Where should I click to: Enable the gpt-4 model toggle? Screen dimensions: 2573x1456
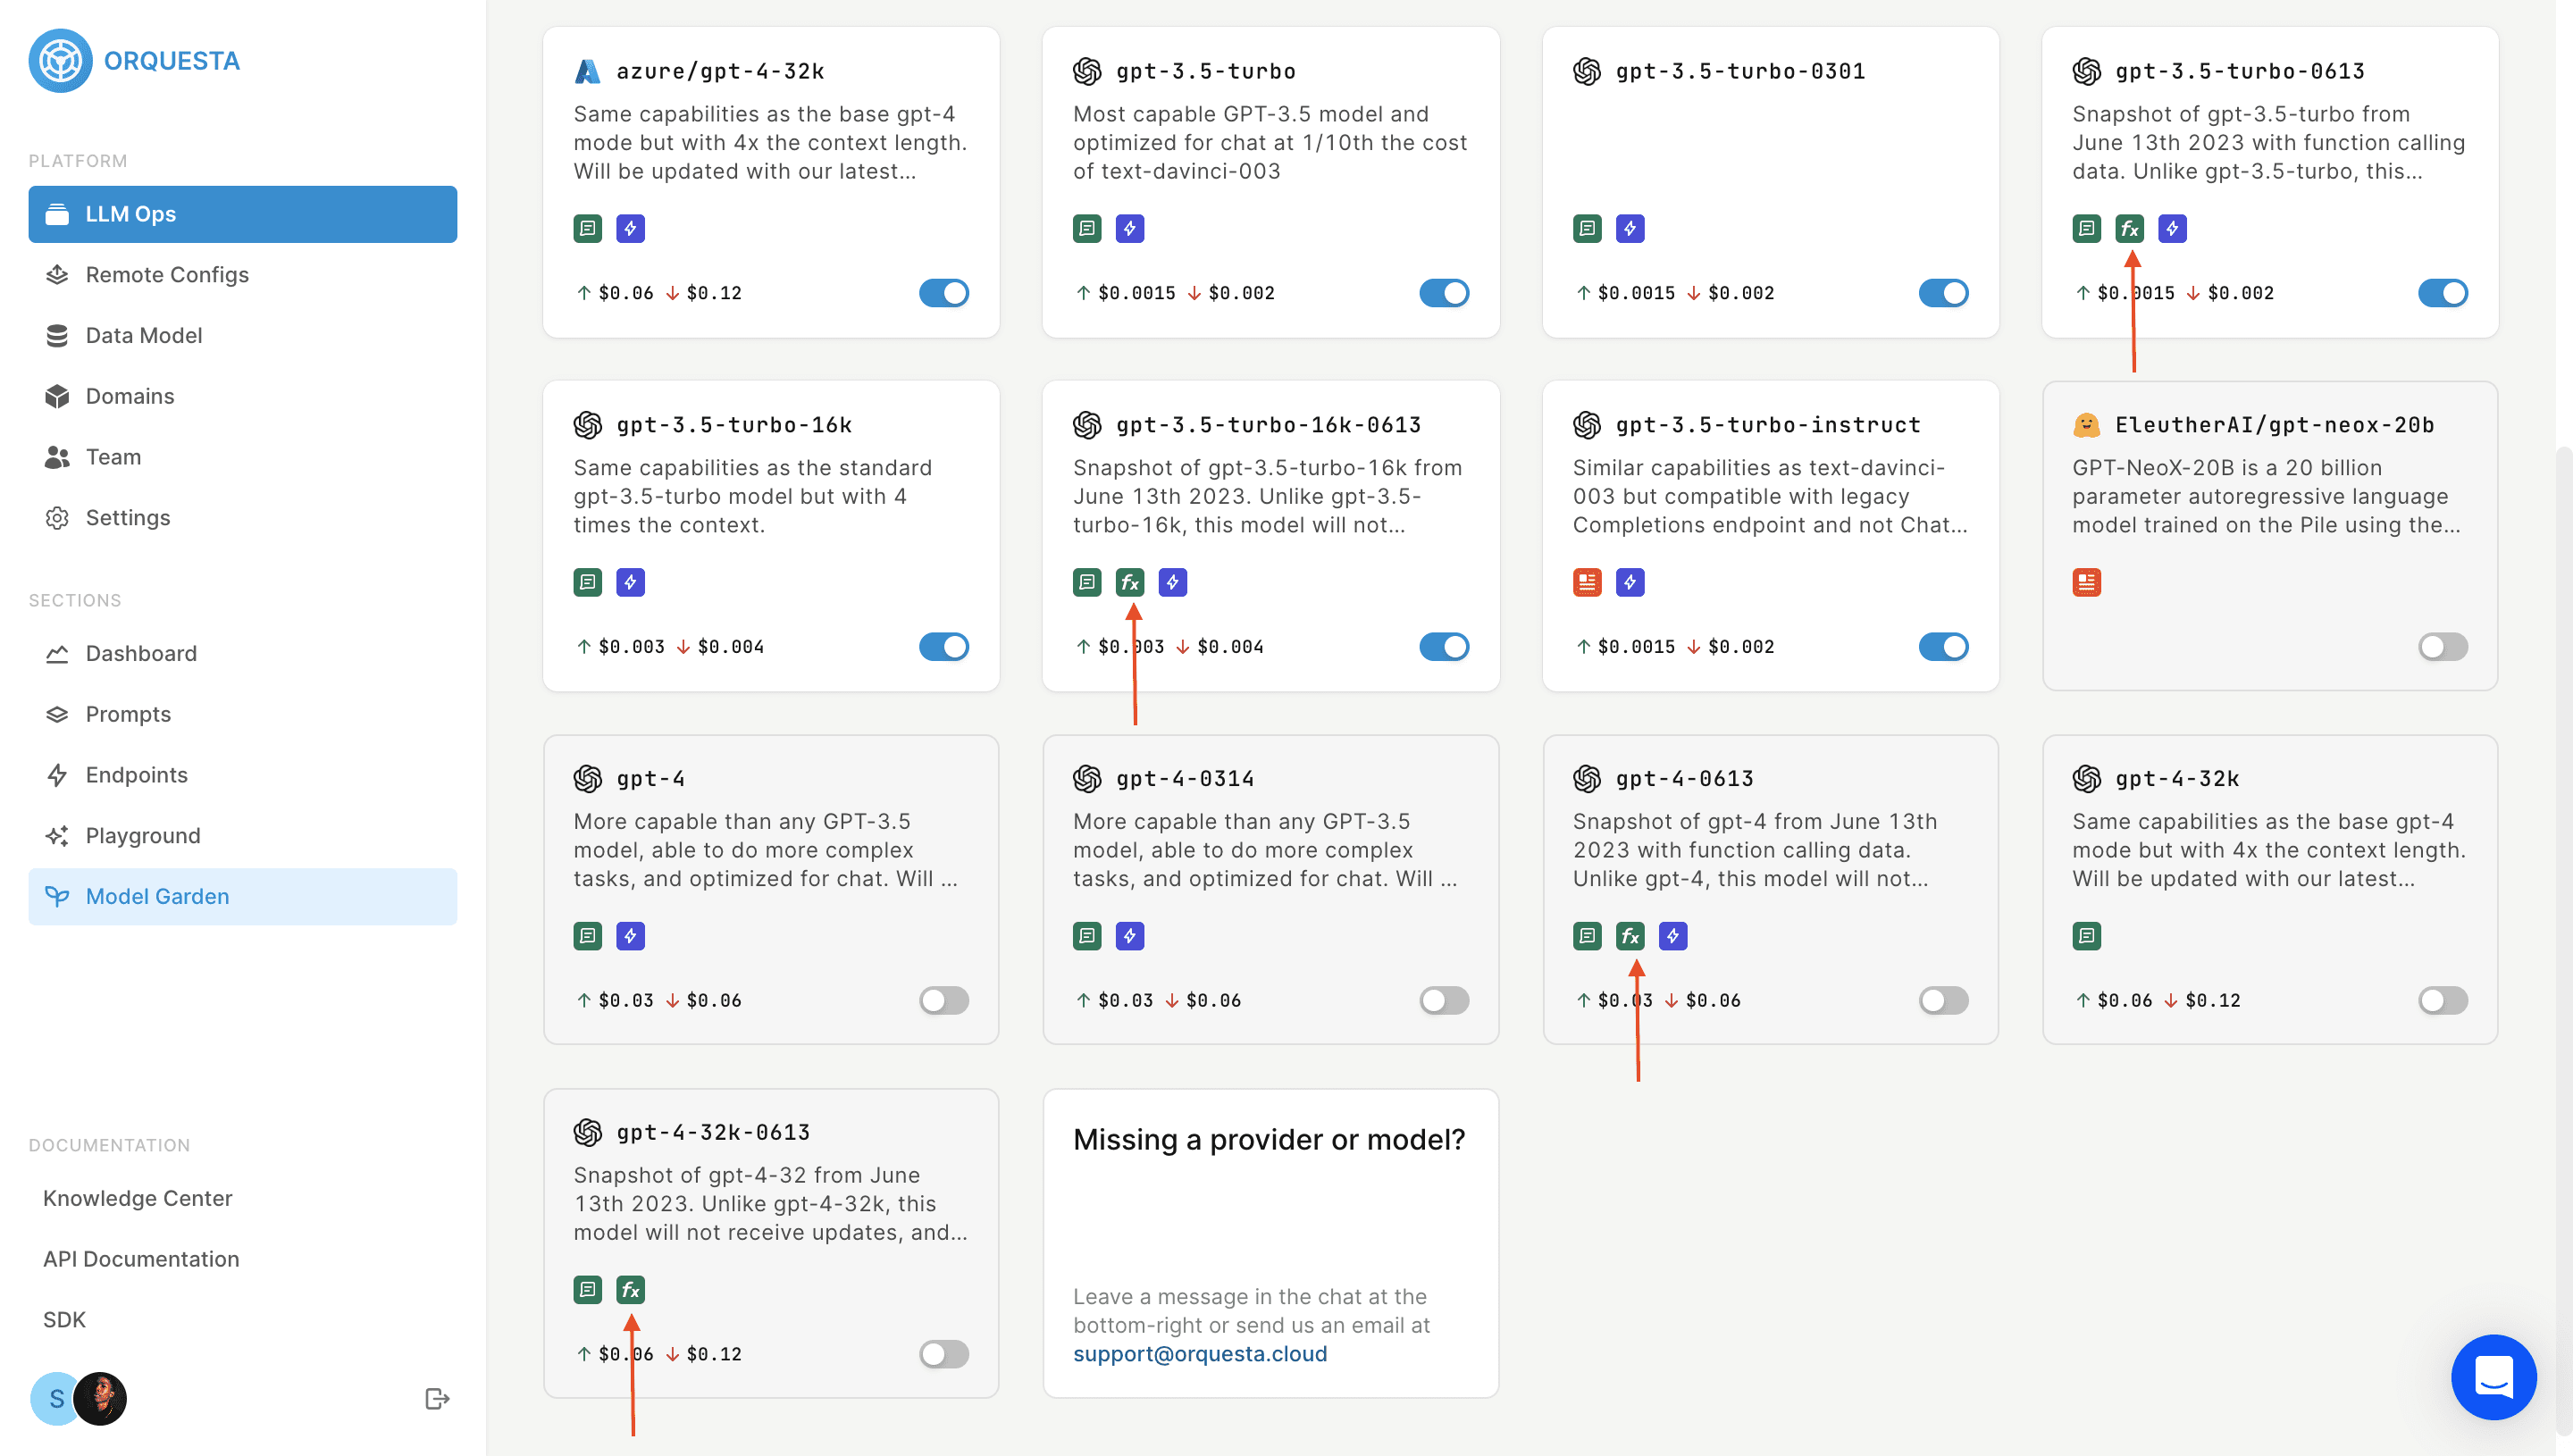click(944, 1000)
